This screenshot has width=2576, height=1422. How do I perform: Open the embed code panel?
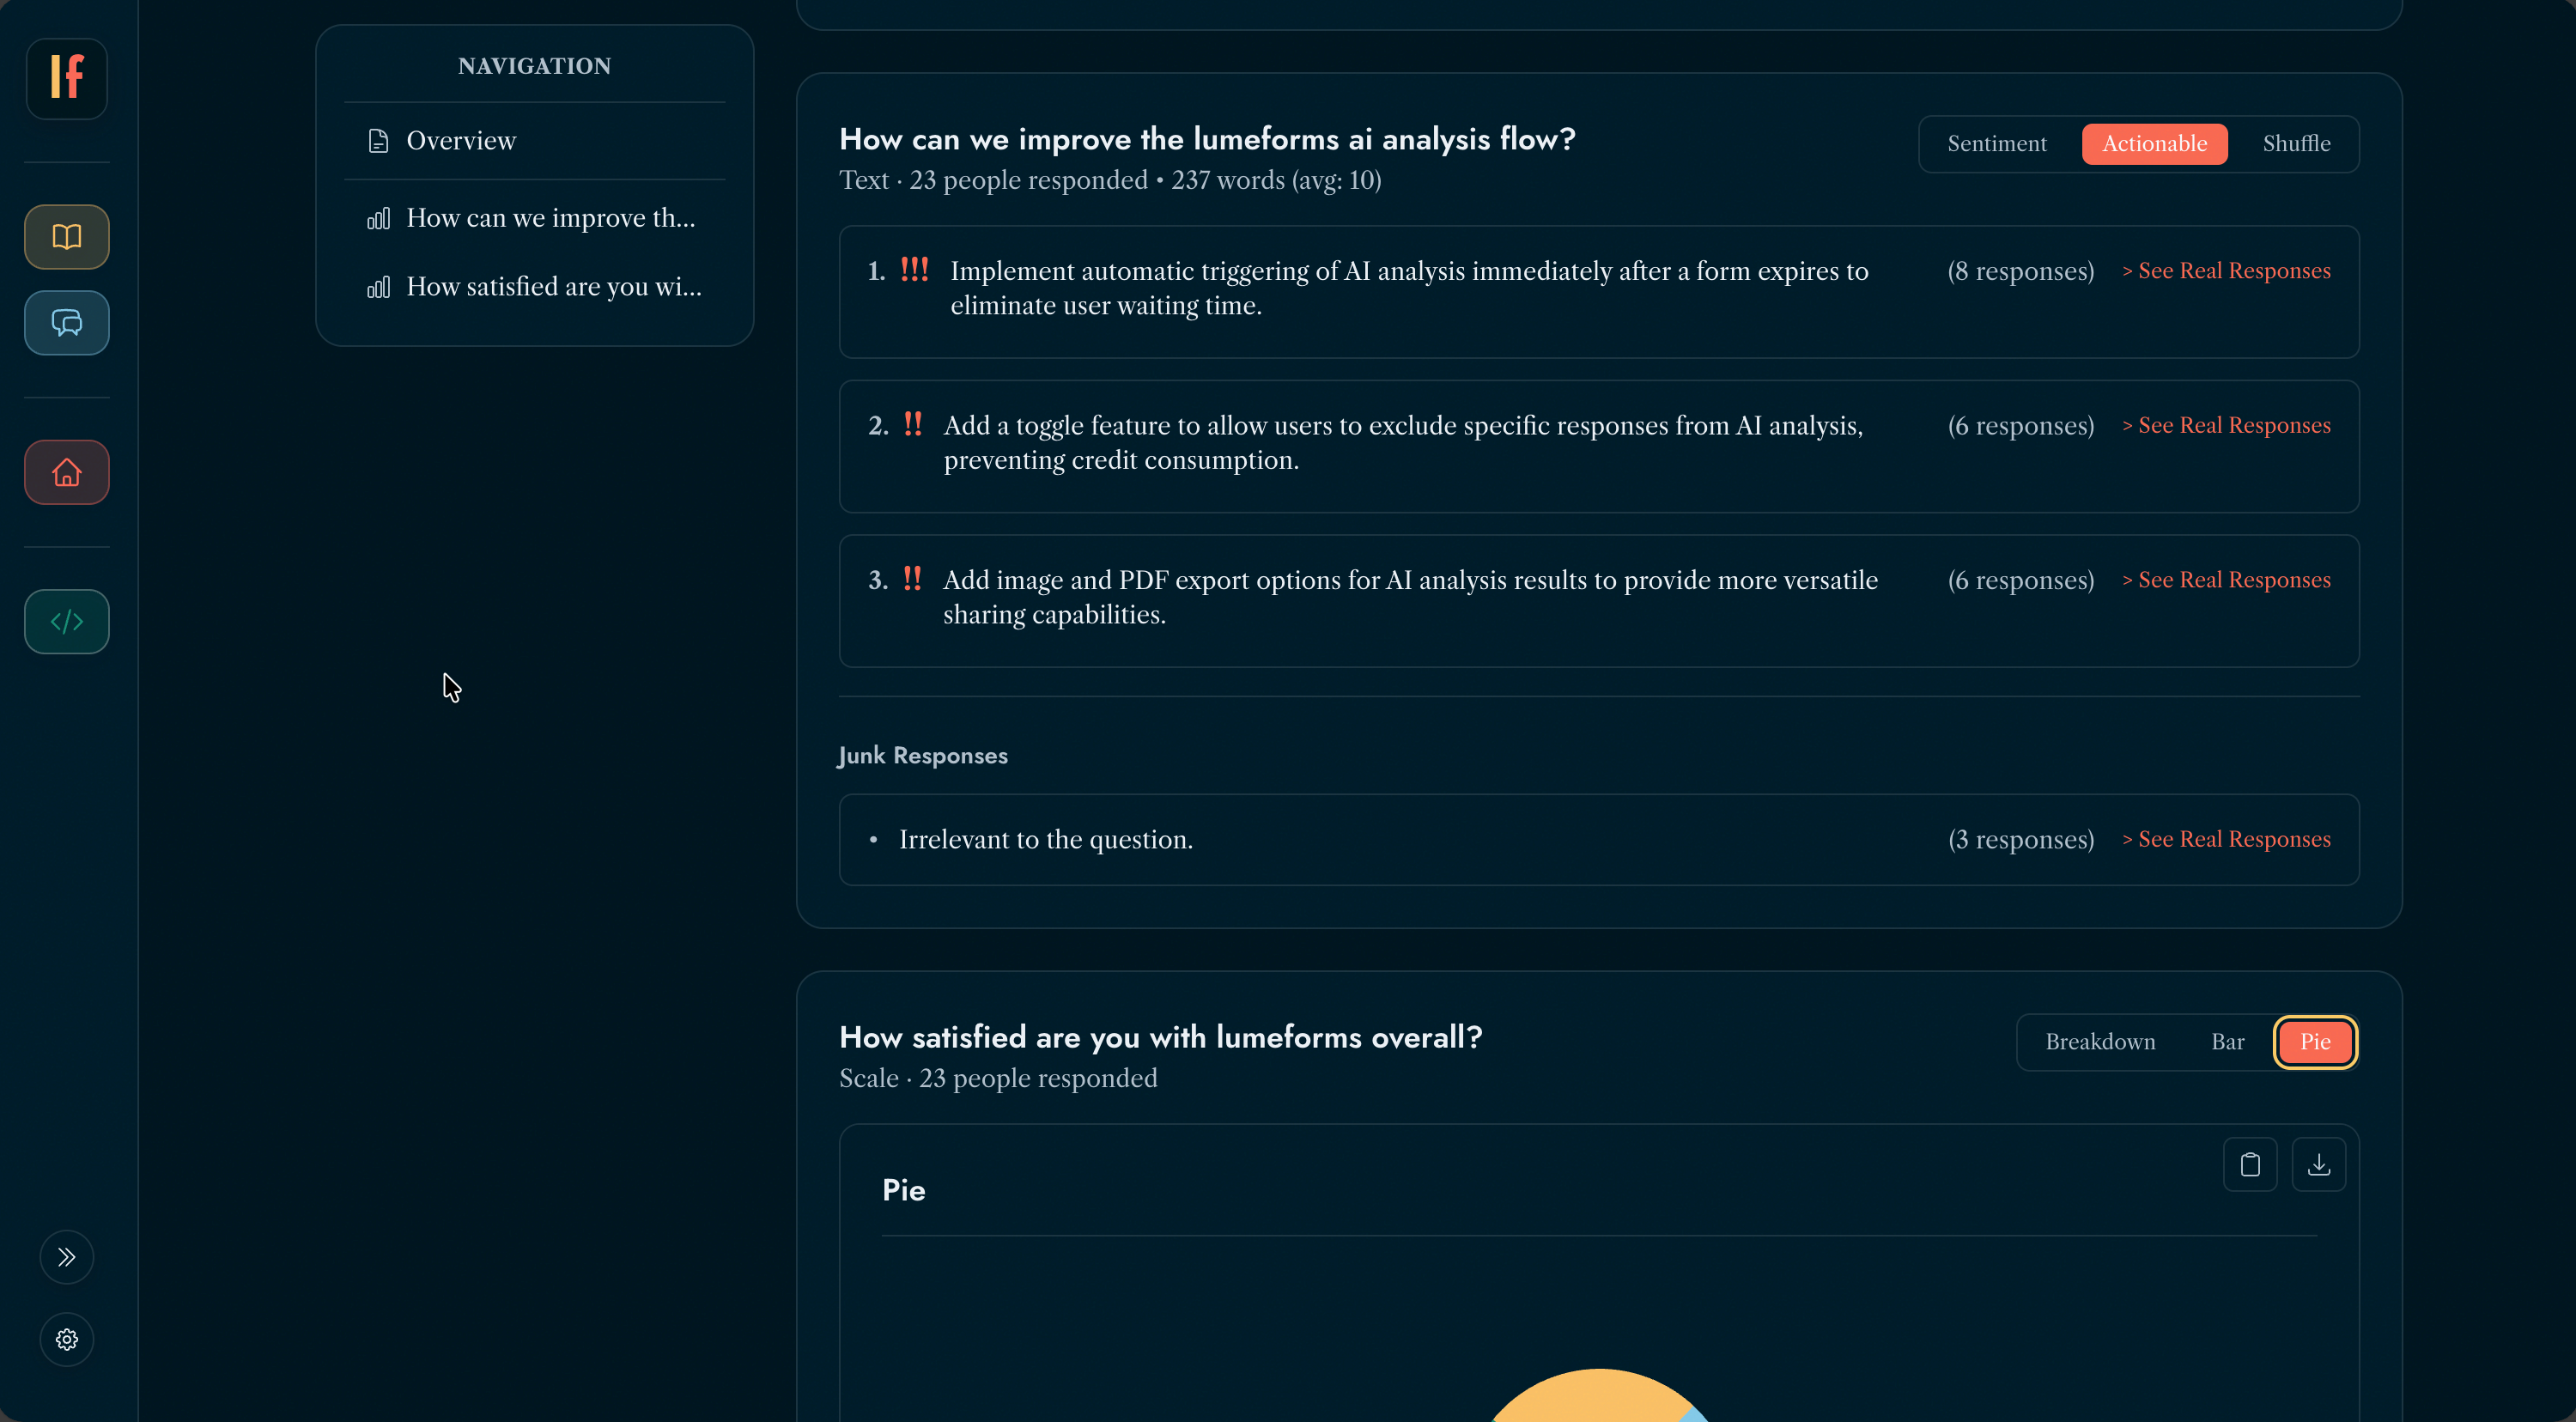[x=66, y=621]
